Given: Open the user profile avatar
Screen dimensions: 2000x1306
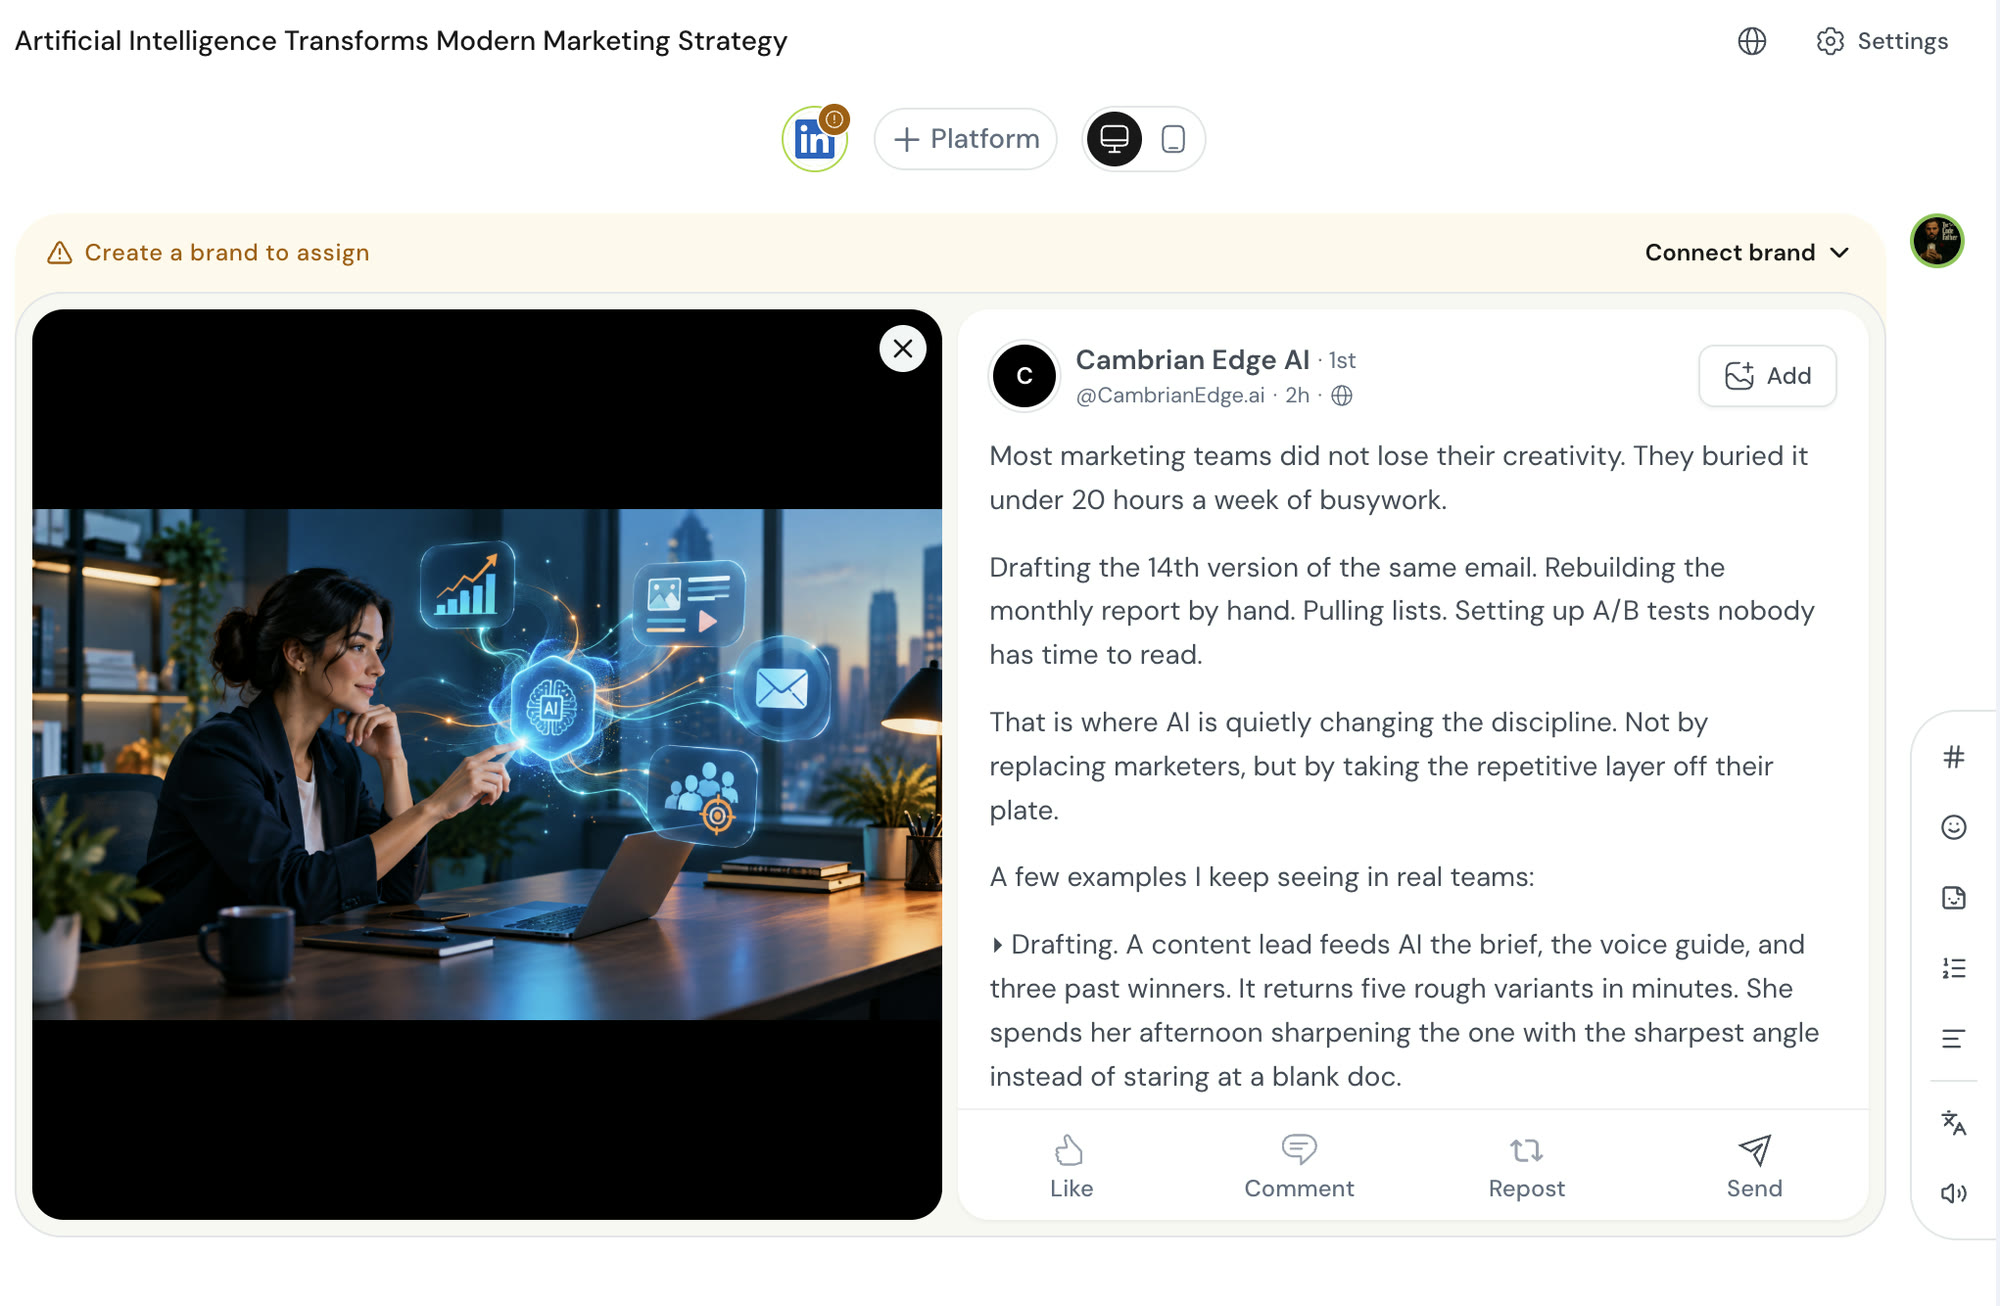Looking at the screenshot, I should [1937, 241].
